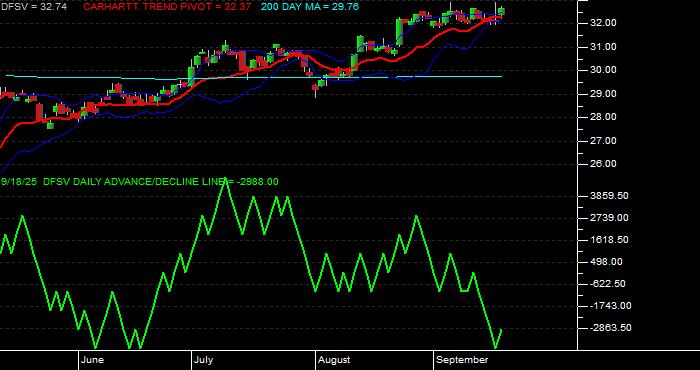Click the -622.50 advance/decline axis value
Screen dimensions: 700x370
(x=609, y=283)
